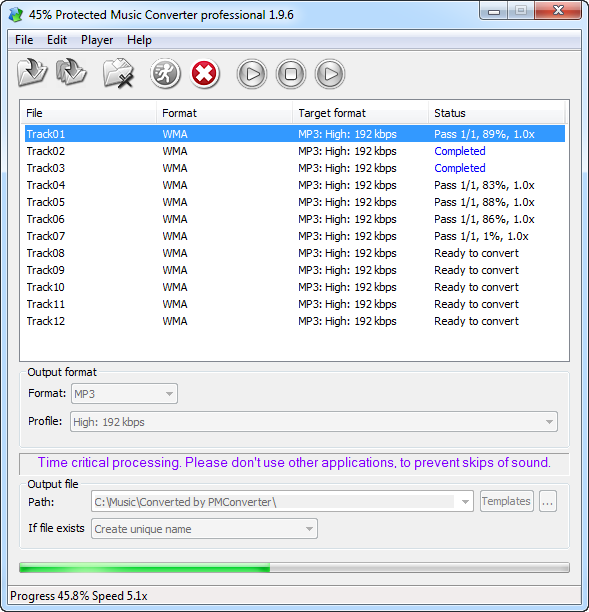The image size is (589, 612).
Task: Click the green conversion progress bar
Action: (x=294, y=568)
